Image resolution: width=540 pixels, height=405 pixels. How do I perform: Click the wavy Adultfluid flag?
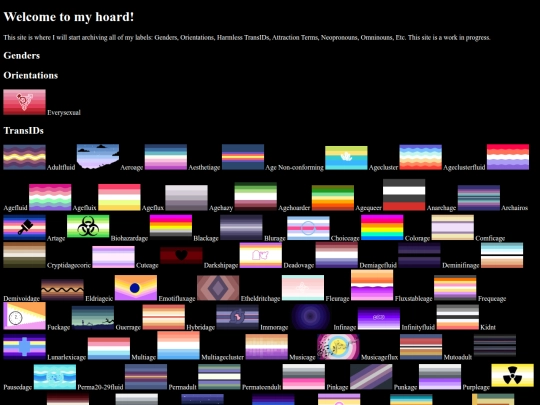(x=24, y=157)
